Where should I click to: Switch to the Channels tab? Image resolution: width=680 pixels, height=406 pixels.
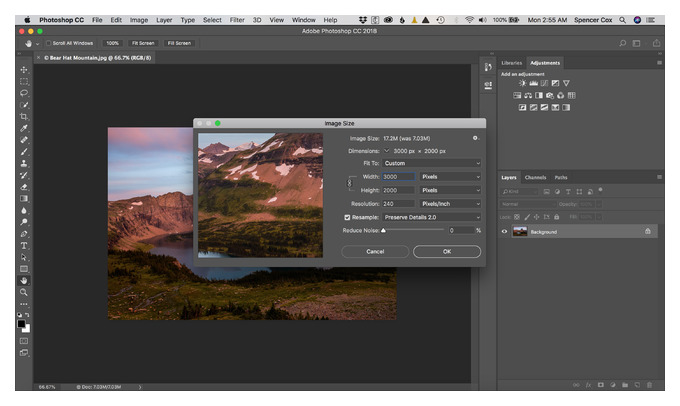[x=535, y=177]
